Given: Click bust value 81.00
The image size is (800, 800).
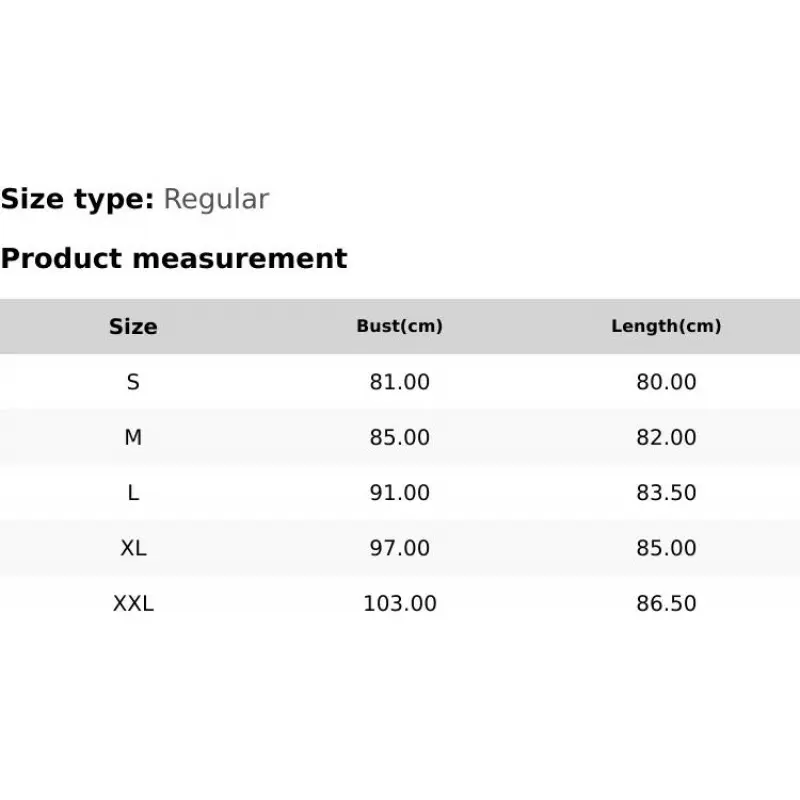Looking at the screenshot, I should pos(399,382).
